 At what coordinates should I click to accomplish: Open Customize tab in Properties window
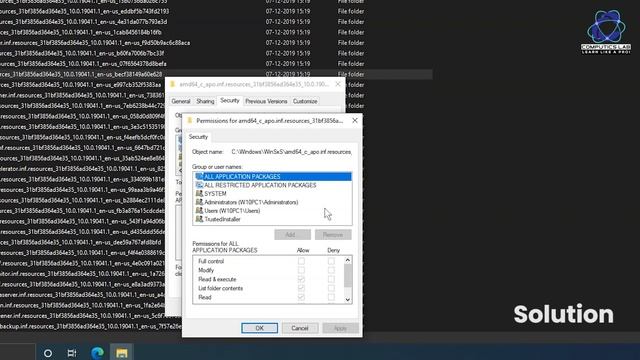pos(305,101)
